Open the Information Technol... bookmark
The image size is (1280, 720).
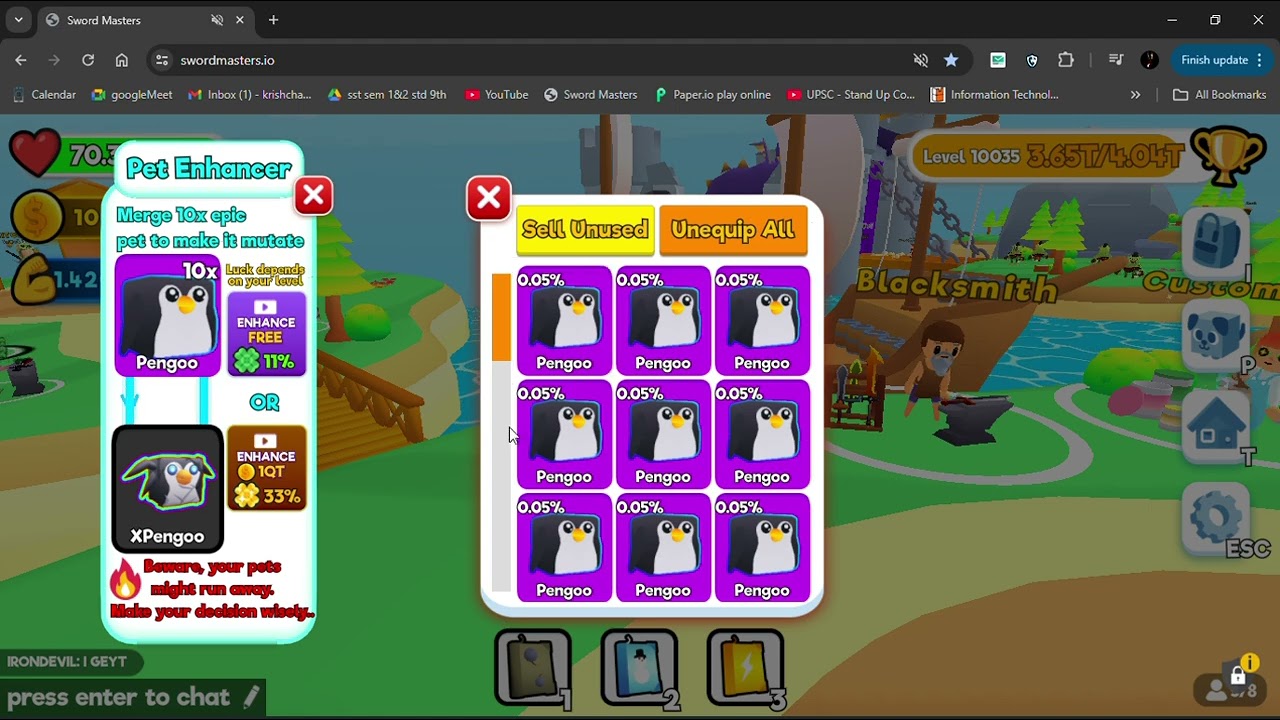(995, 95)
